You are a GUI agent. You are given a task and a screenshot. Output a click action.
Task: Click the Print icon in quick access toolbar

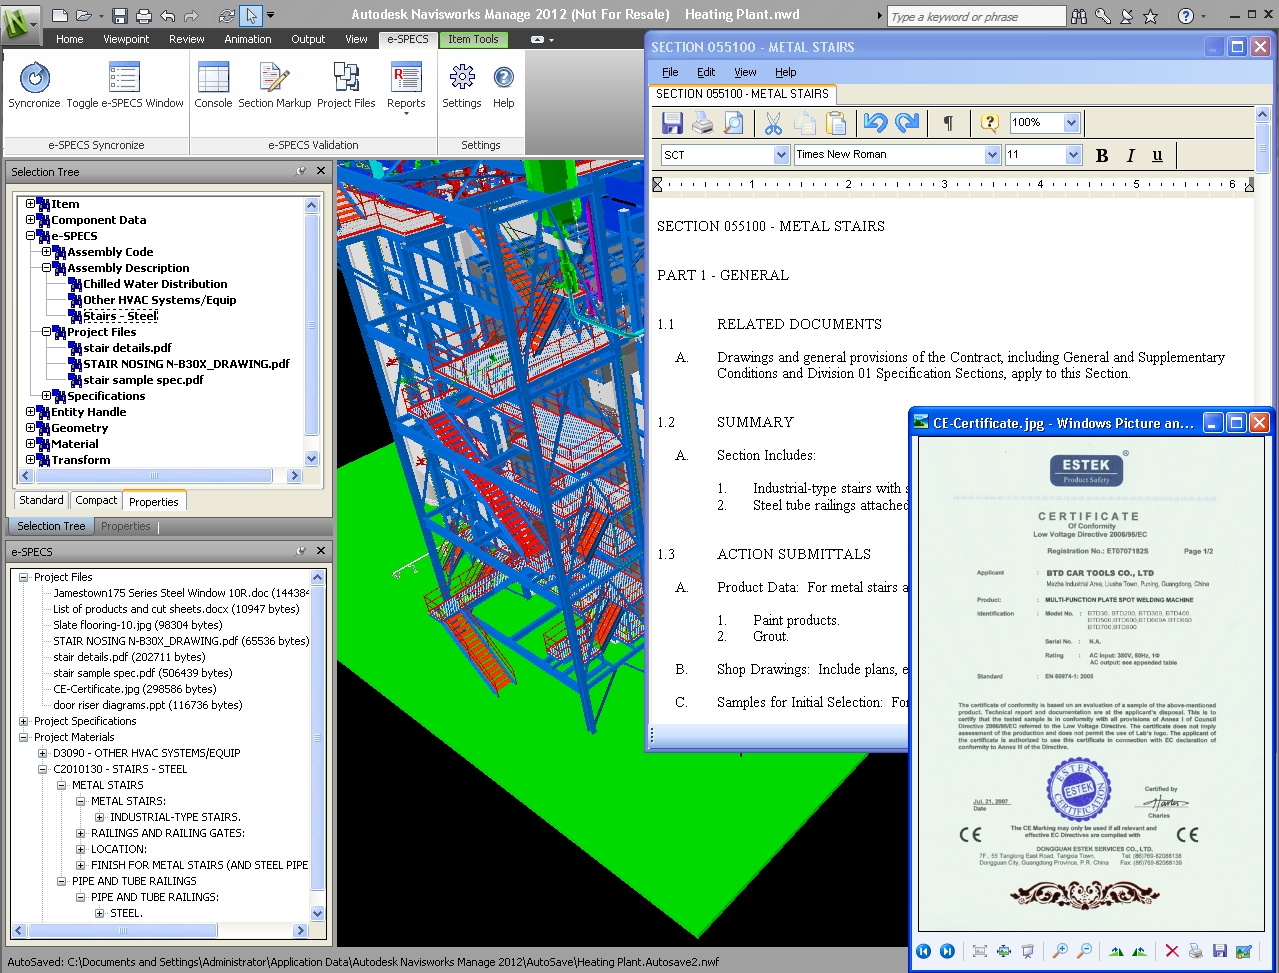point(143,15)
